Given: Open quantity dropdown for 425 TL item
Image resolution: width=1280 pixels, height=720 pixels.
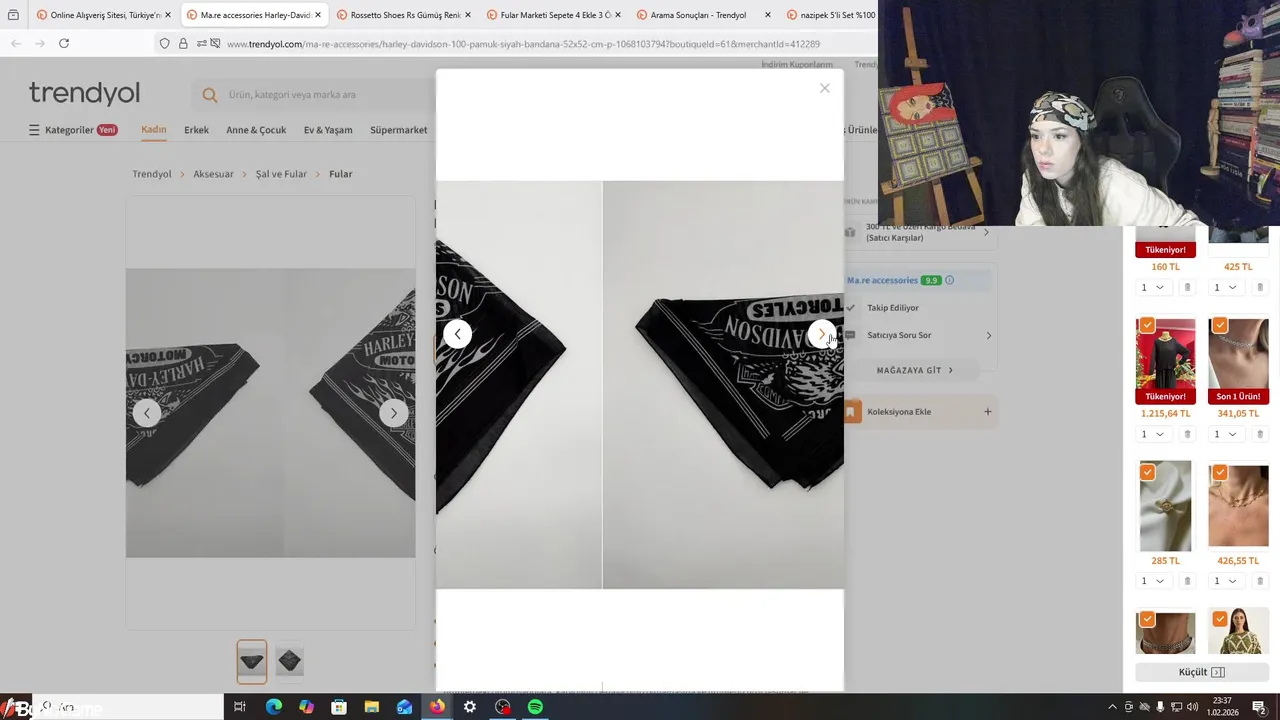Looking at the screenshot, I should tap(1226, 288).
